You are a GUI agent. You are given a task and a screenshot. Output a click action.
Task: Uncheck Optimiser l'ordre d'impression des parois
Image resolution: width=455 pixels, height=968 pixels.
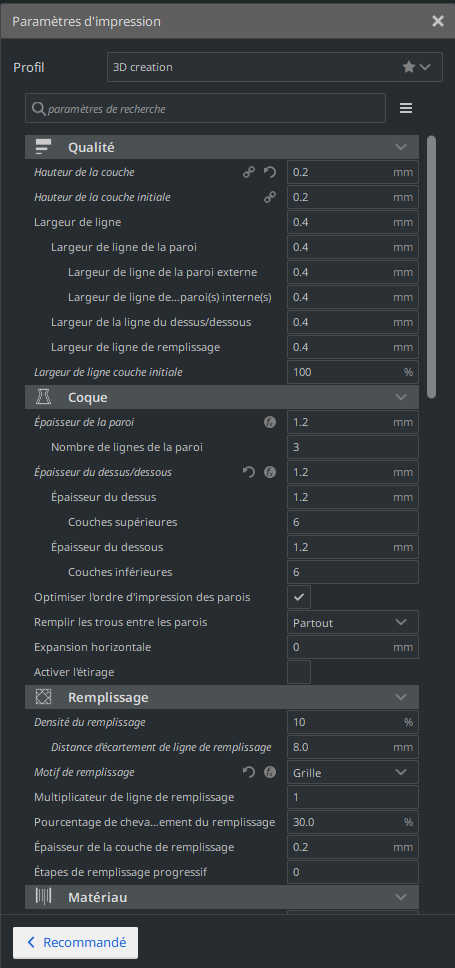point(299,598)
